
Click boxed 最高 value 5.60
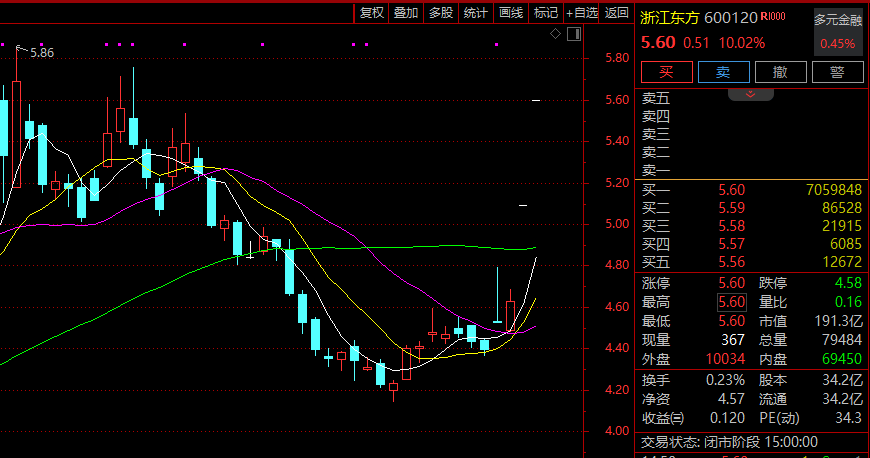coord(732,302)
